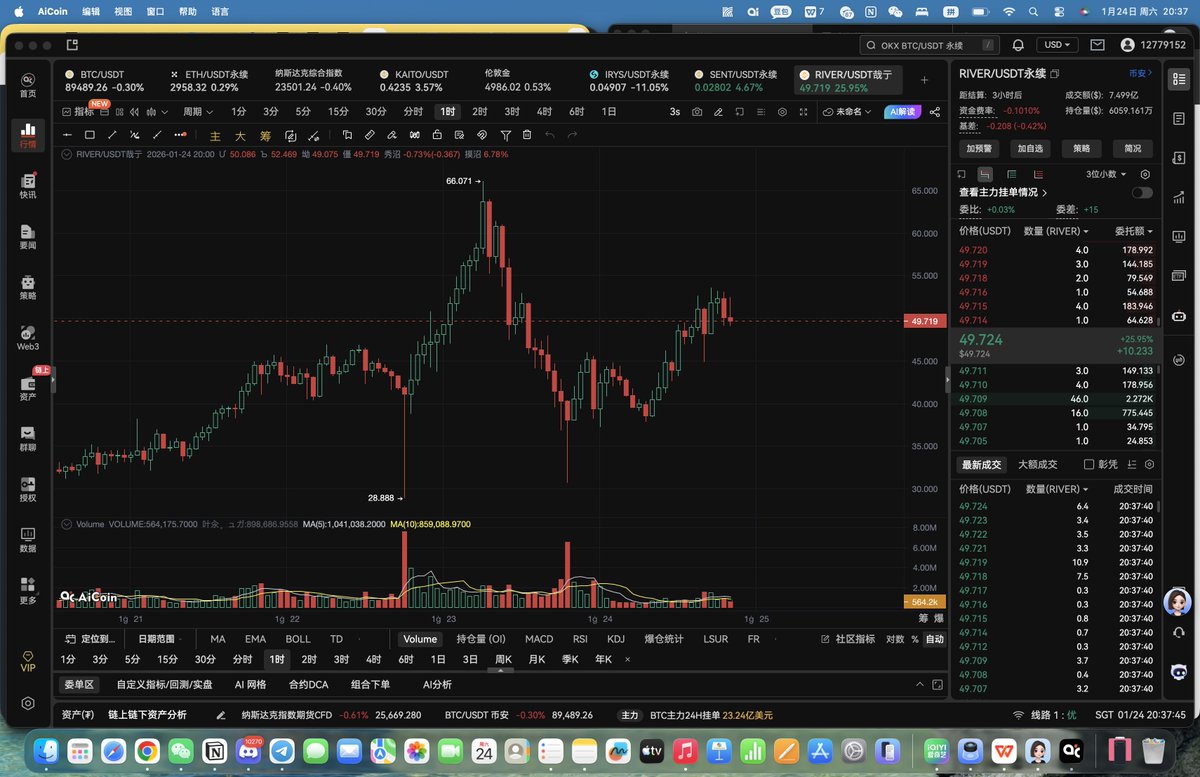Open the 委托额 column dropdown

click(1134, 231)
